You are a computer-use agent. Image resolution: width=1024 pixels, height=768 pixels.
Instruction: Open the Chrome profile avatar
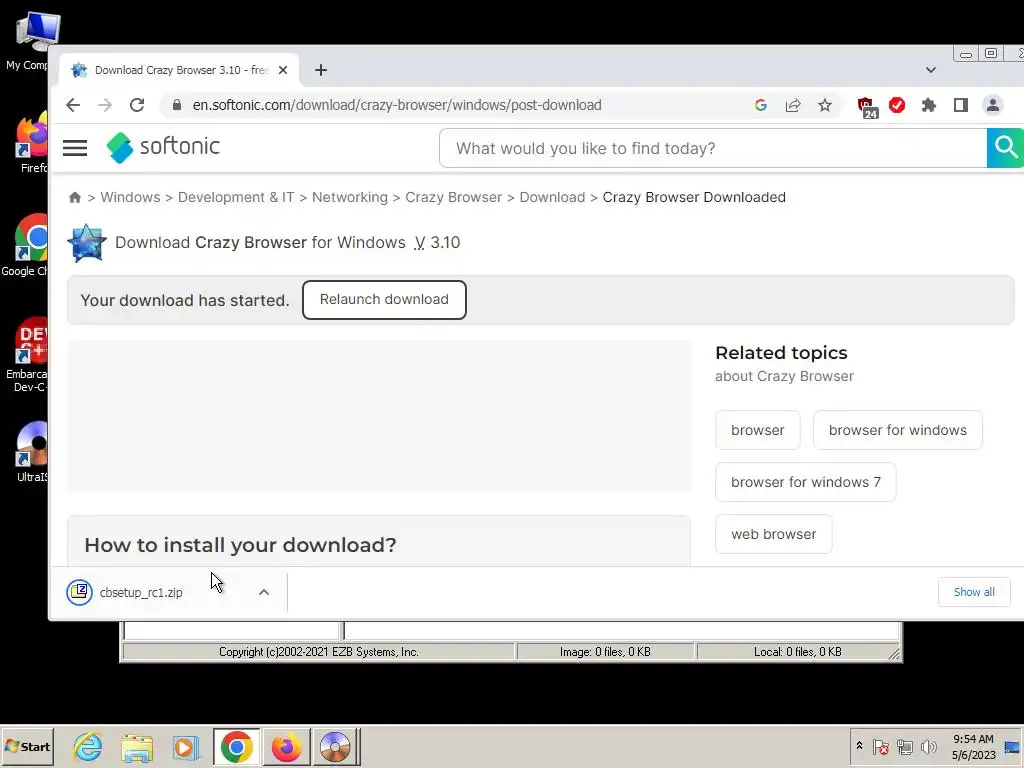(993, 105)
